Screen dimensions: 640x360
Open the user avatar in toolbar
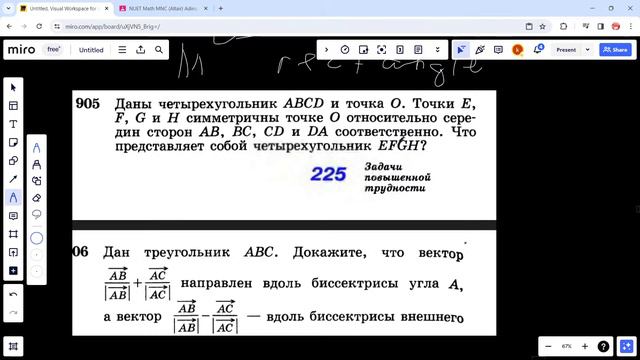(518, 50)
